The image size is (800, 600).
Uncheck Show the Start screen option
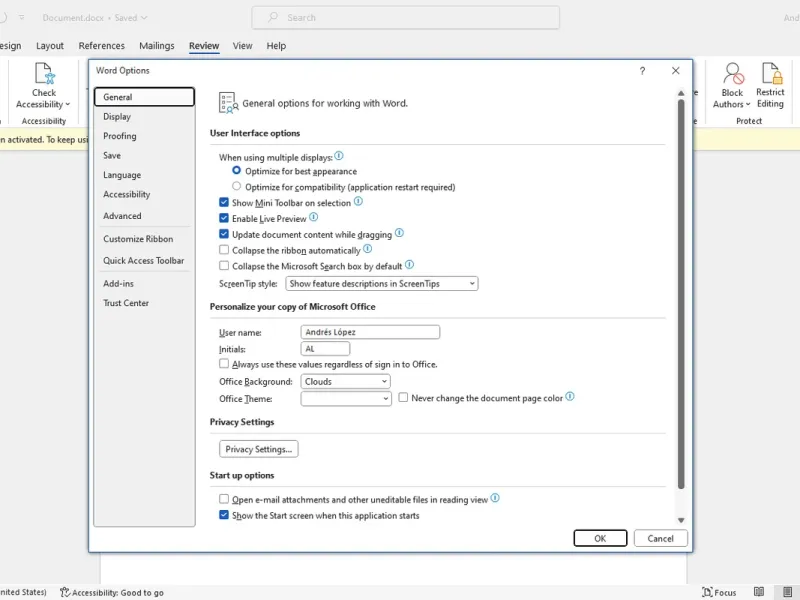[x=223, y=514]
